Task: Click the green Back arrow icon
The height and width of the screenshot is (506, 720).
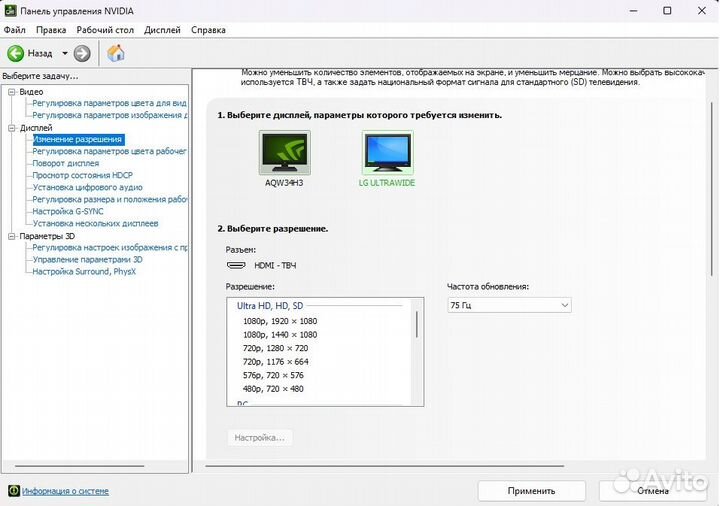Action: pyautogui.click(x=16, y=53)
